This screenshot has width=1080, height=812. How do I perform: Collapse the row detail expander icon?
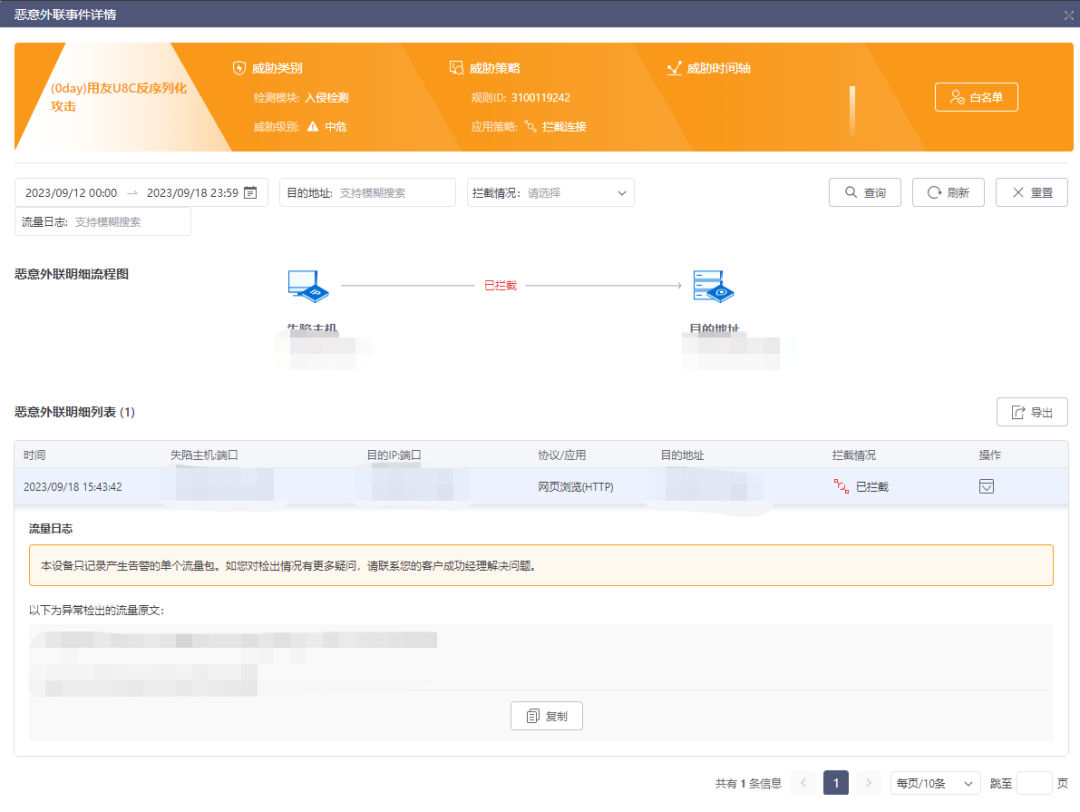tap(986, 486)
